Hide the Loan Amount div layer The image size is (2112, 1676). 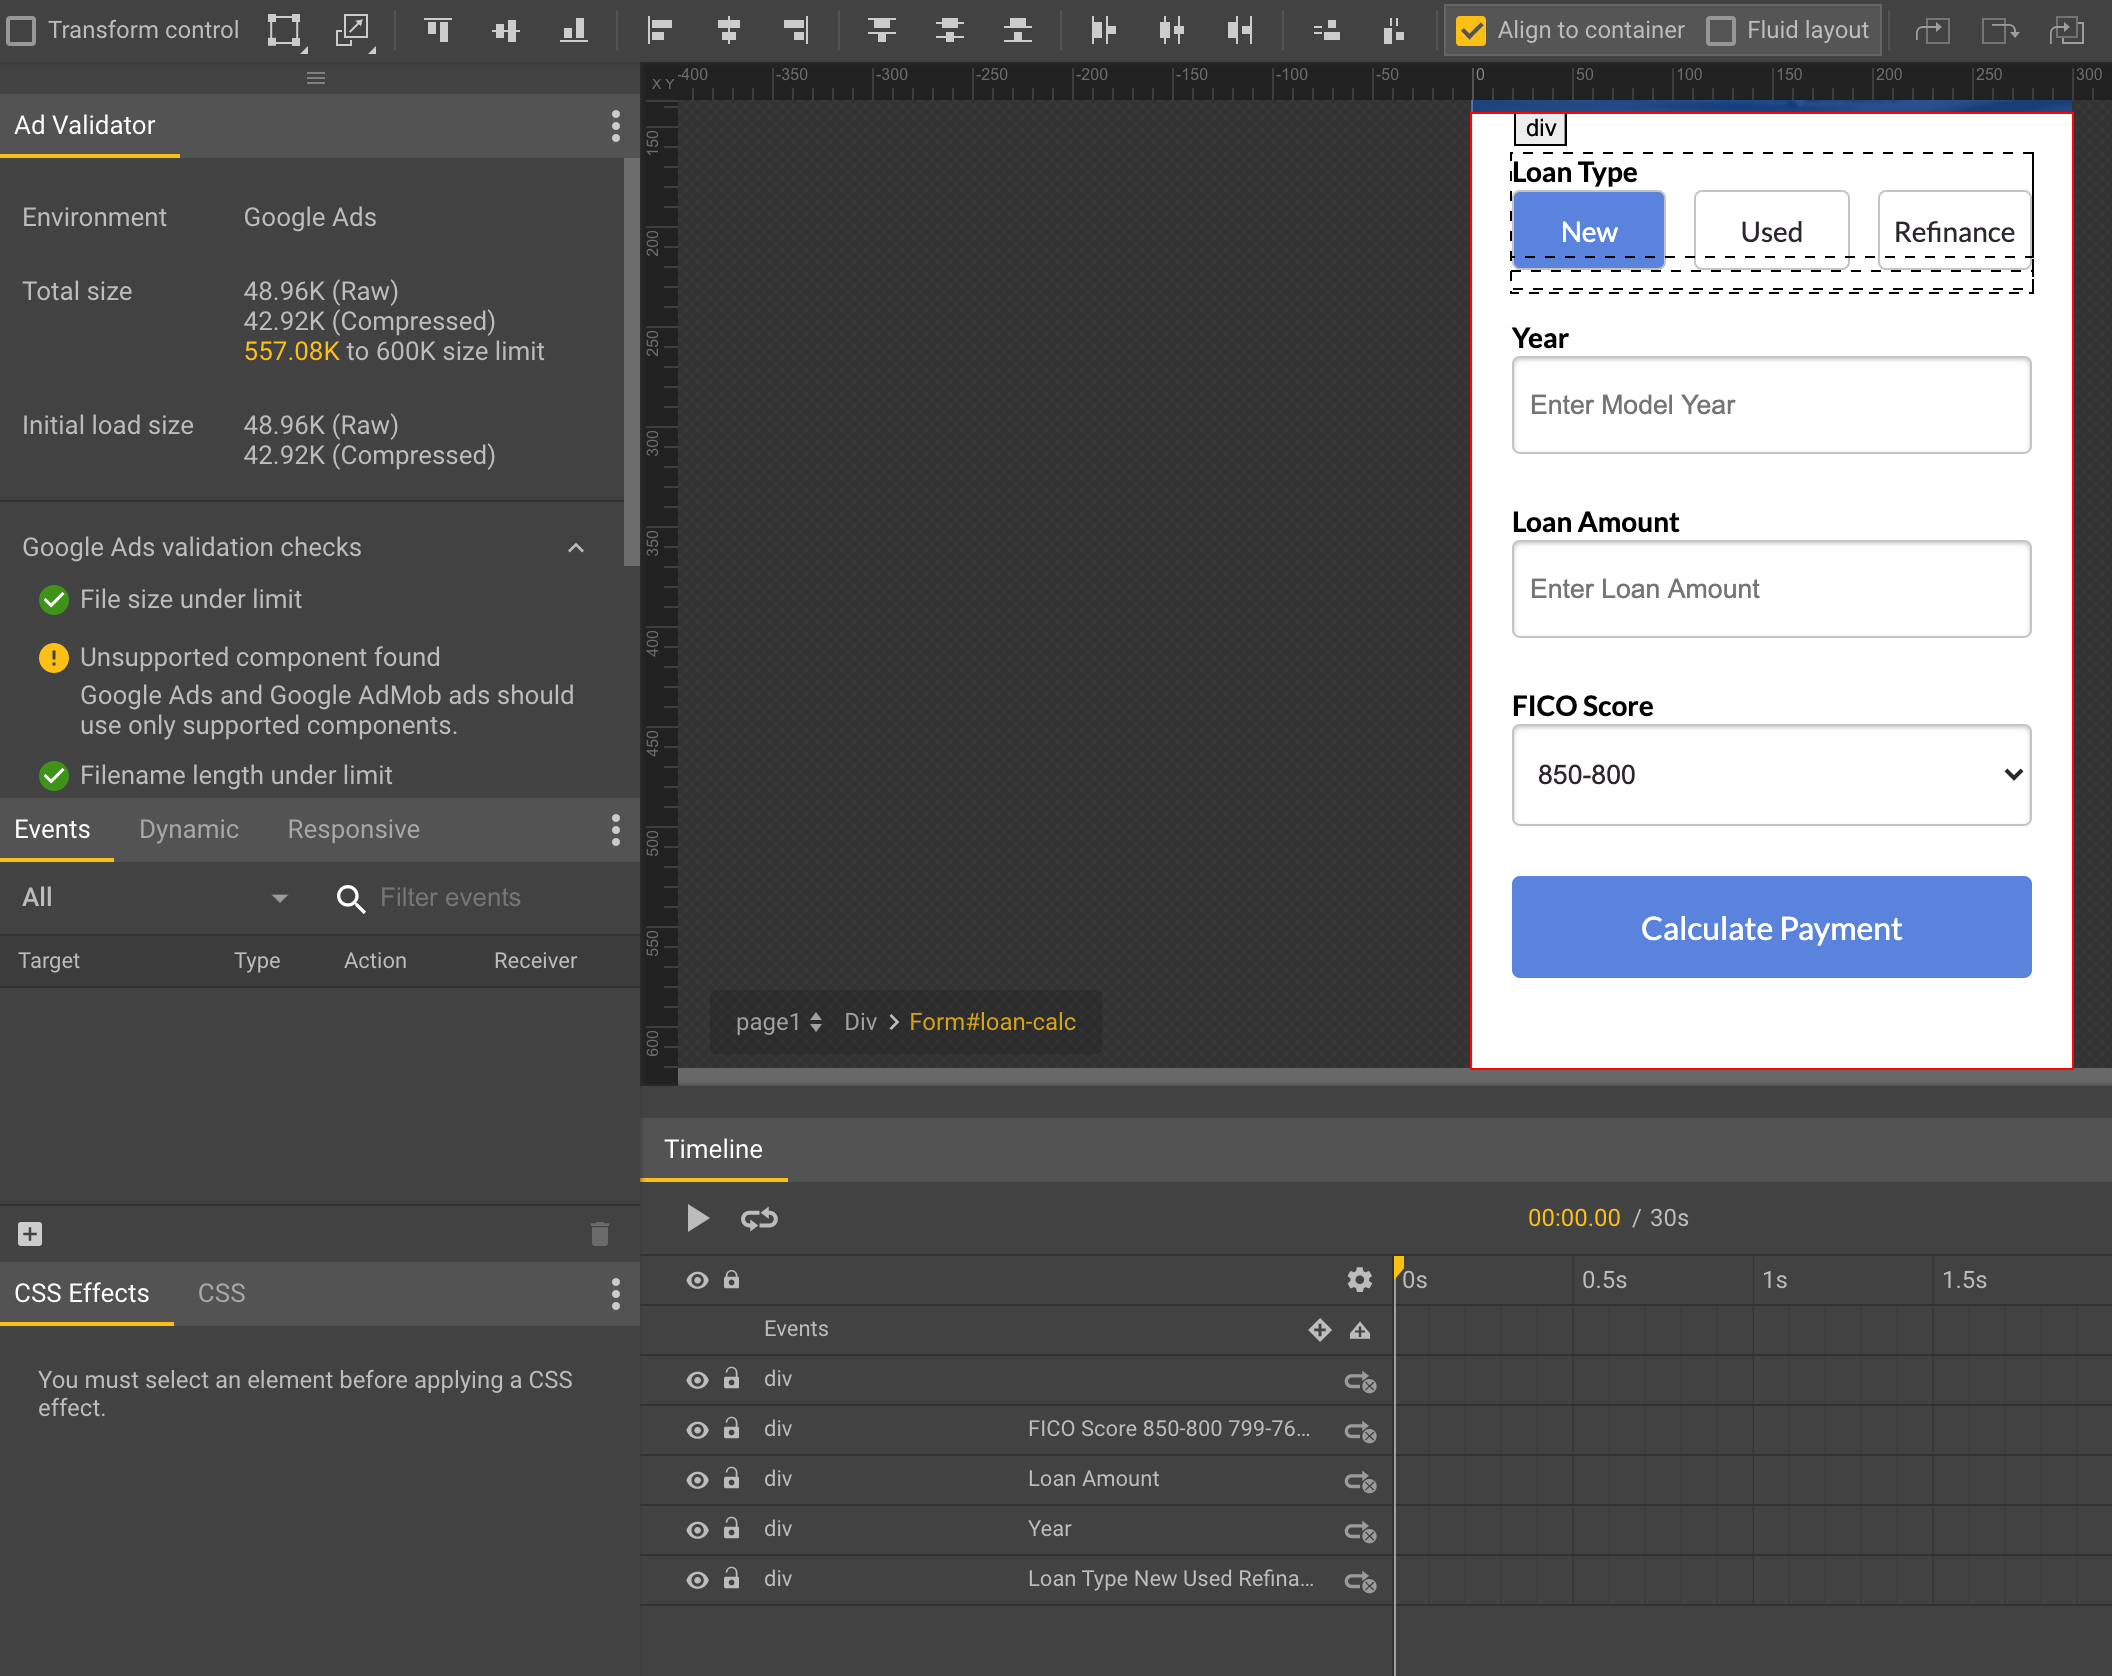pos(697,1479)
